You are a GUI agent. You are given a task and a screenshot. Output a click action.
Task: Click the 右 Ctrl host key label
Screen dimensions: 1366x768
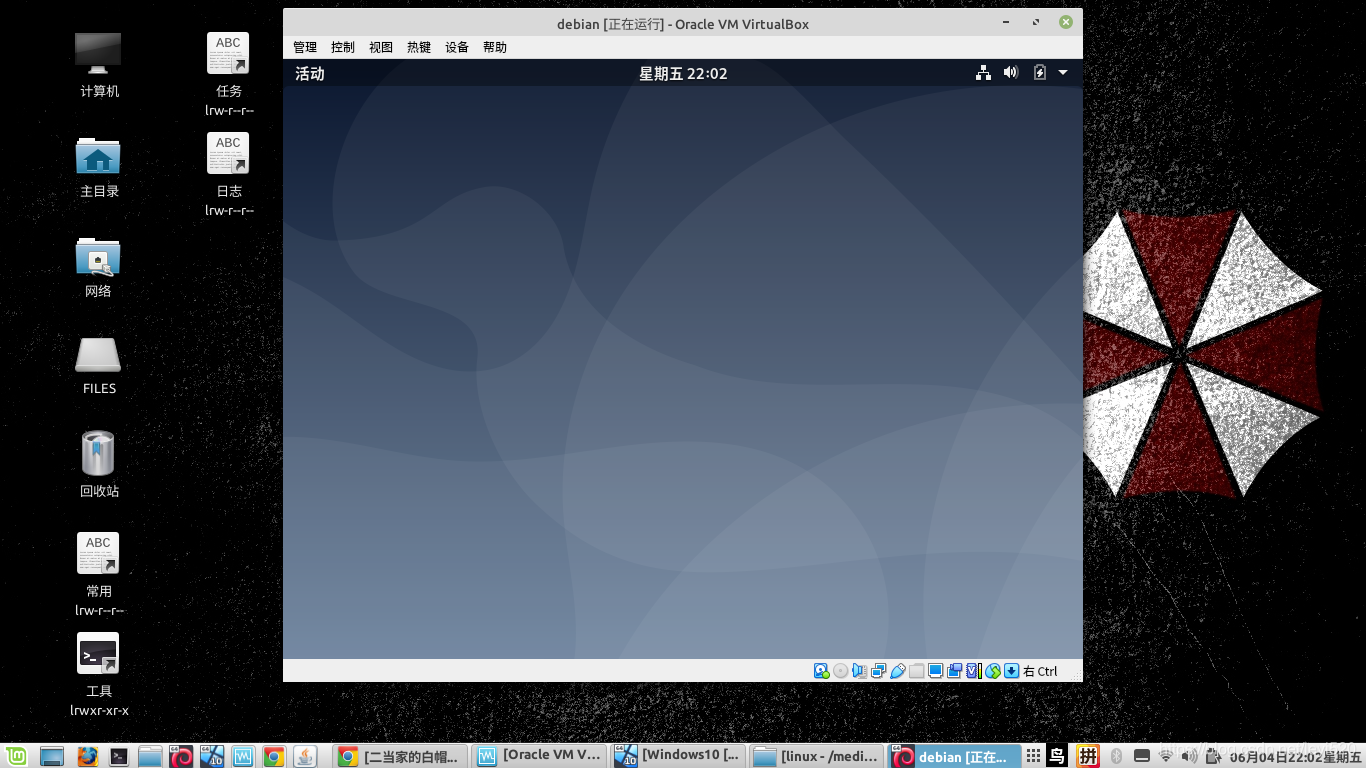point(1040,671)
